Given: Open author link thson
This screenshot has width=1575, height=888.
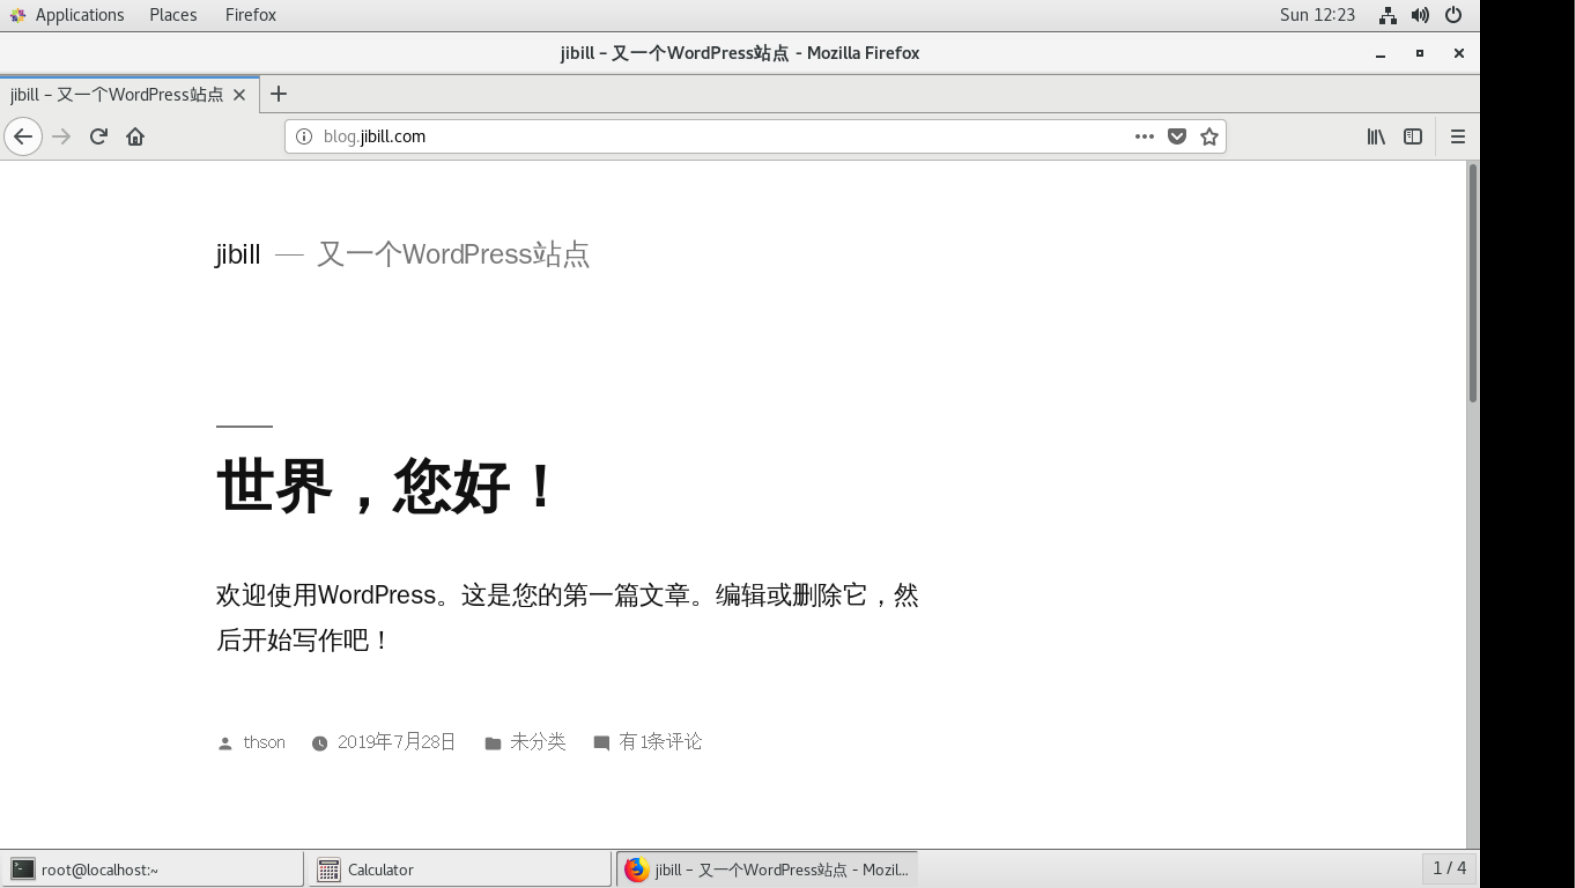Looking at the screenshot, I should point(264,742).
